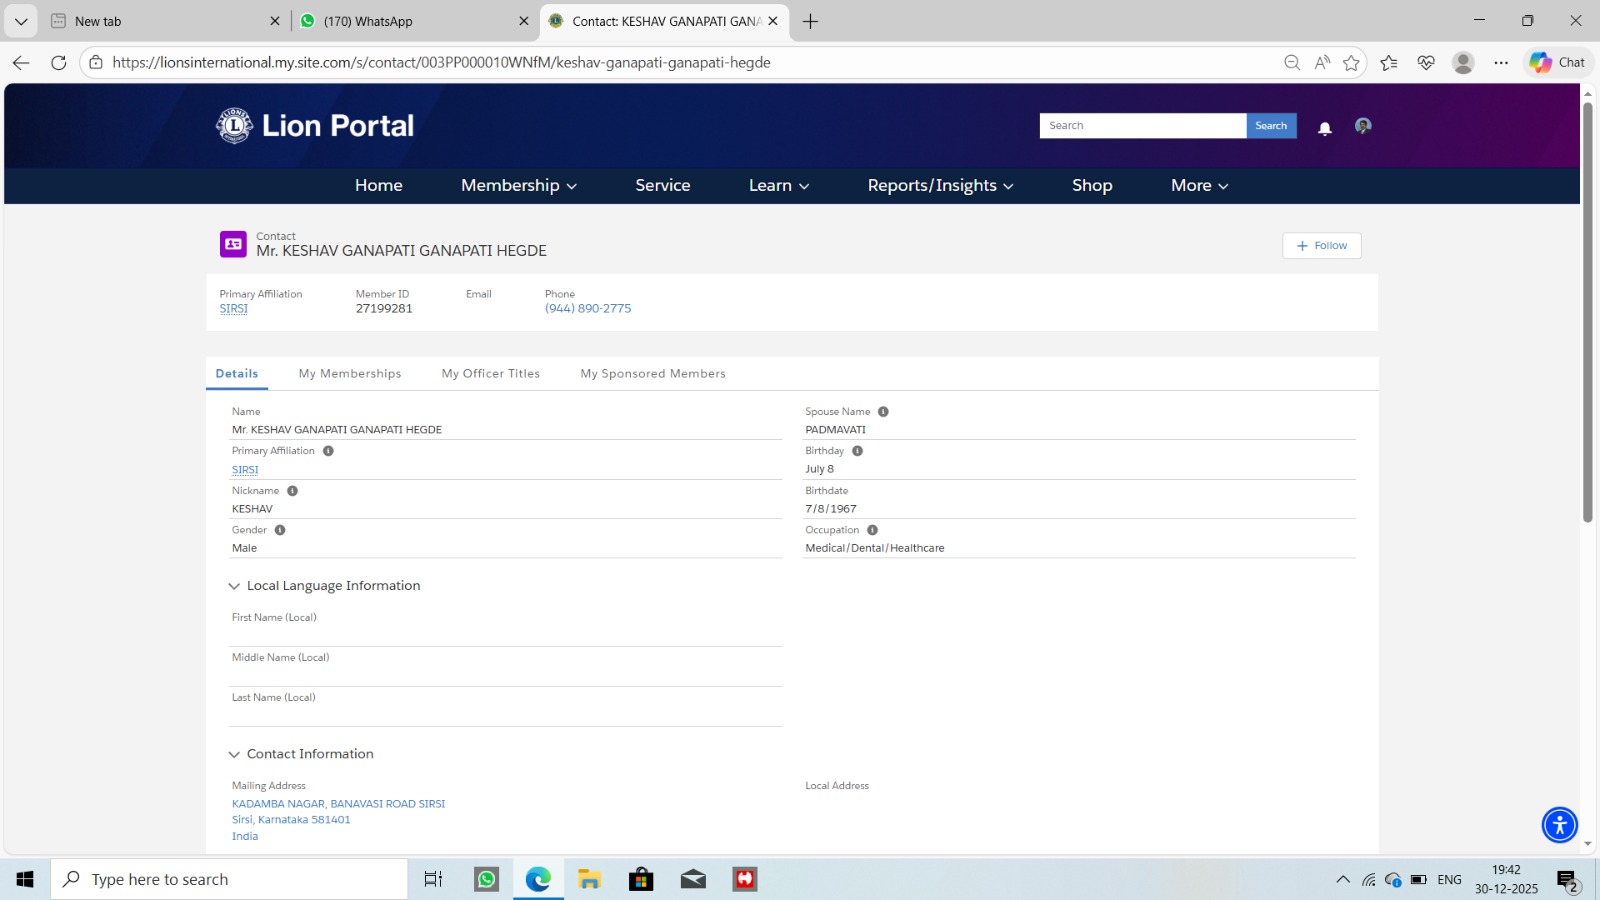Click info icon next to Spouse Name

[x=883, y=412]
